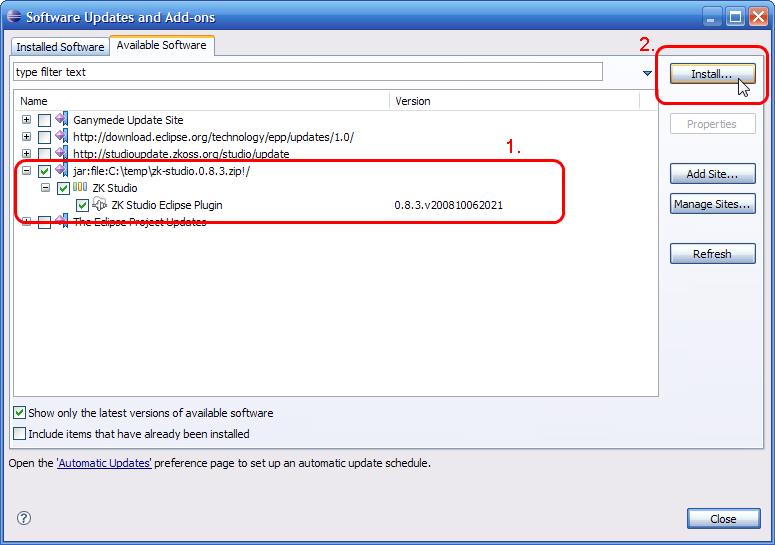This screenshot has width=775, height=545.
Task: Click the Eclipse Project Updates site icon
Action: click(x=62, y=221)
